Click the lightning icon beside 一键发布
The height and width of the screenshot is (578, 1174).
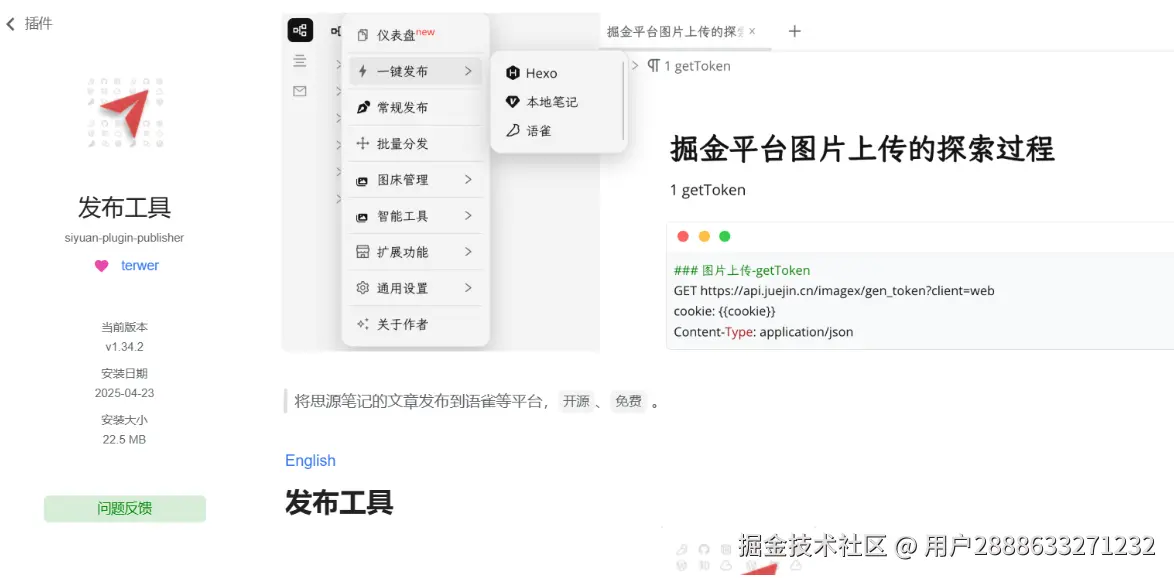coord(363,71)
